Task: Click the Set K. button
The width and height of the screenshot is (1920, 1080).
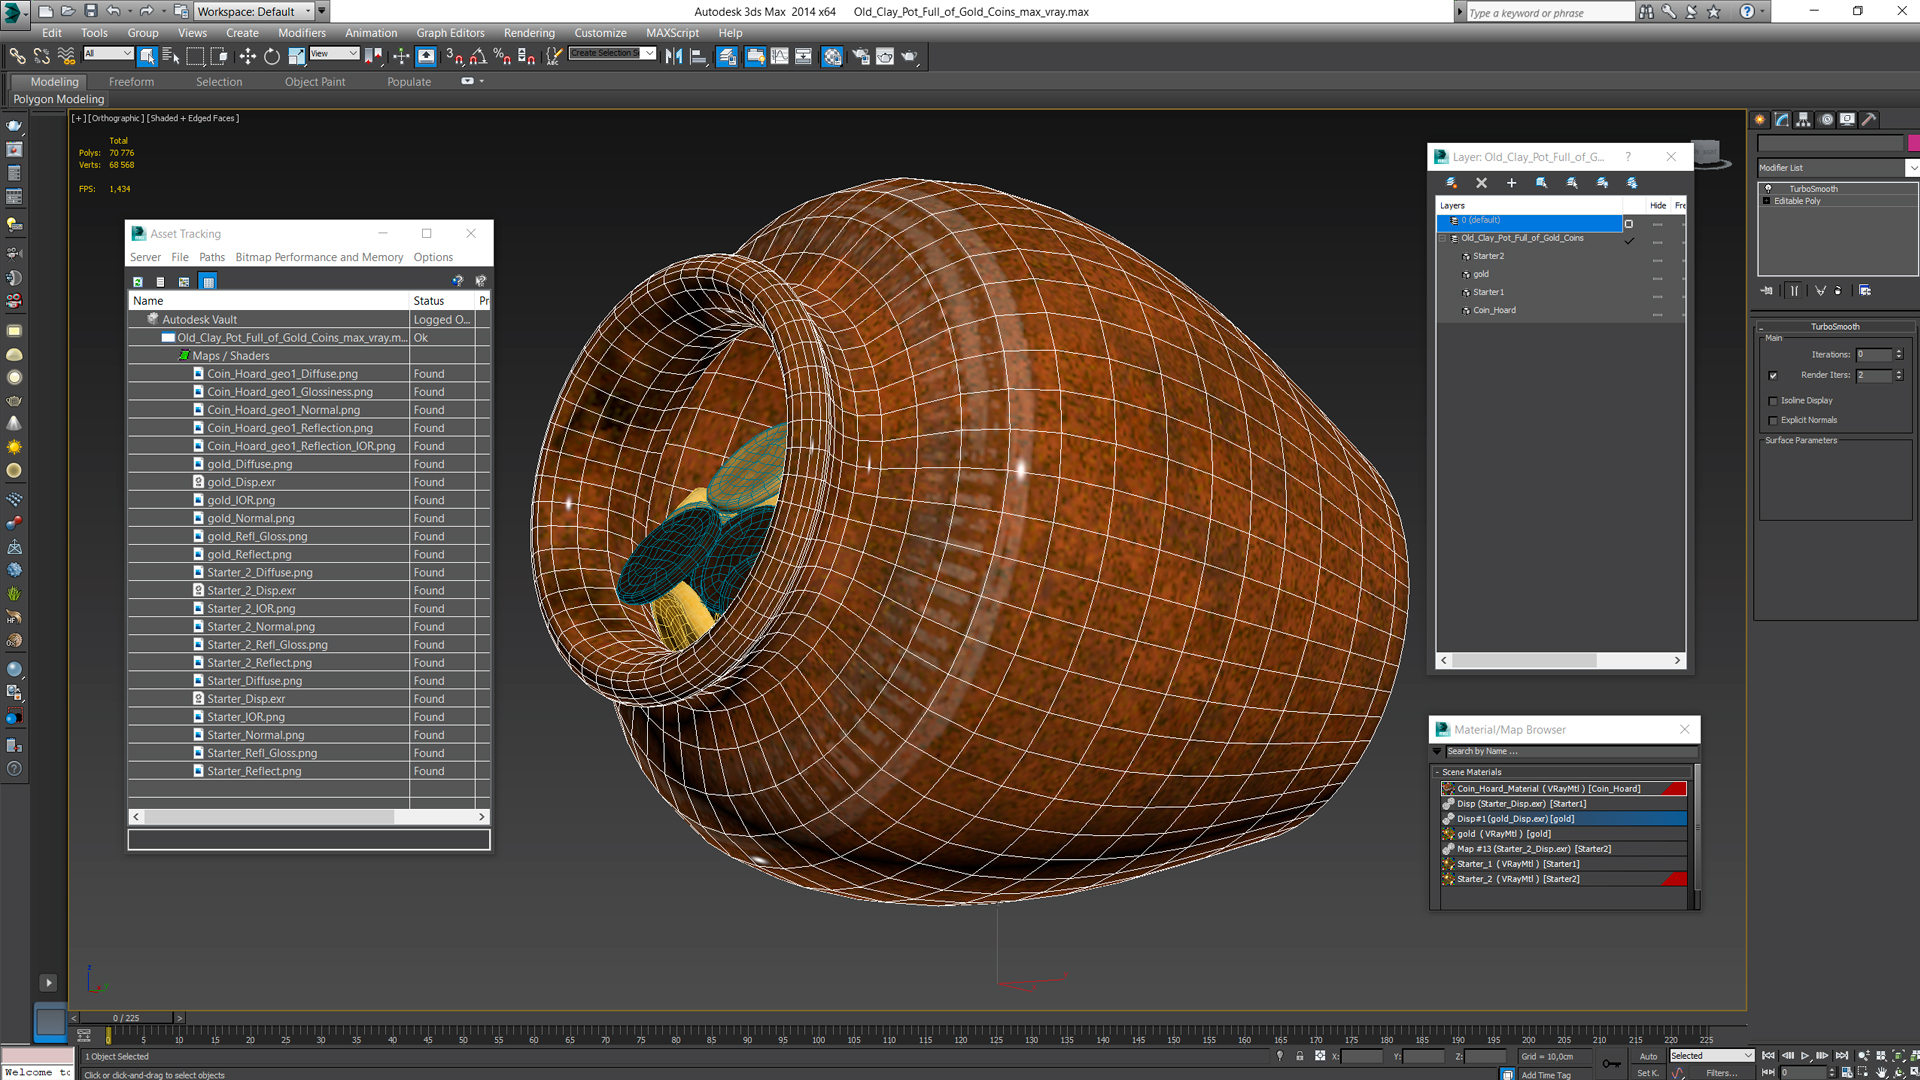Action: 1648,1073
